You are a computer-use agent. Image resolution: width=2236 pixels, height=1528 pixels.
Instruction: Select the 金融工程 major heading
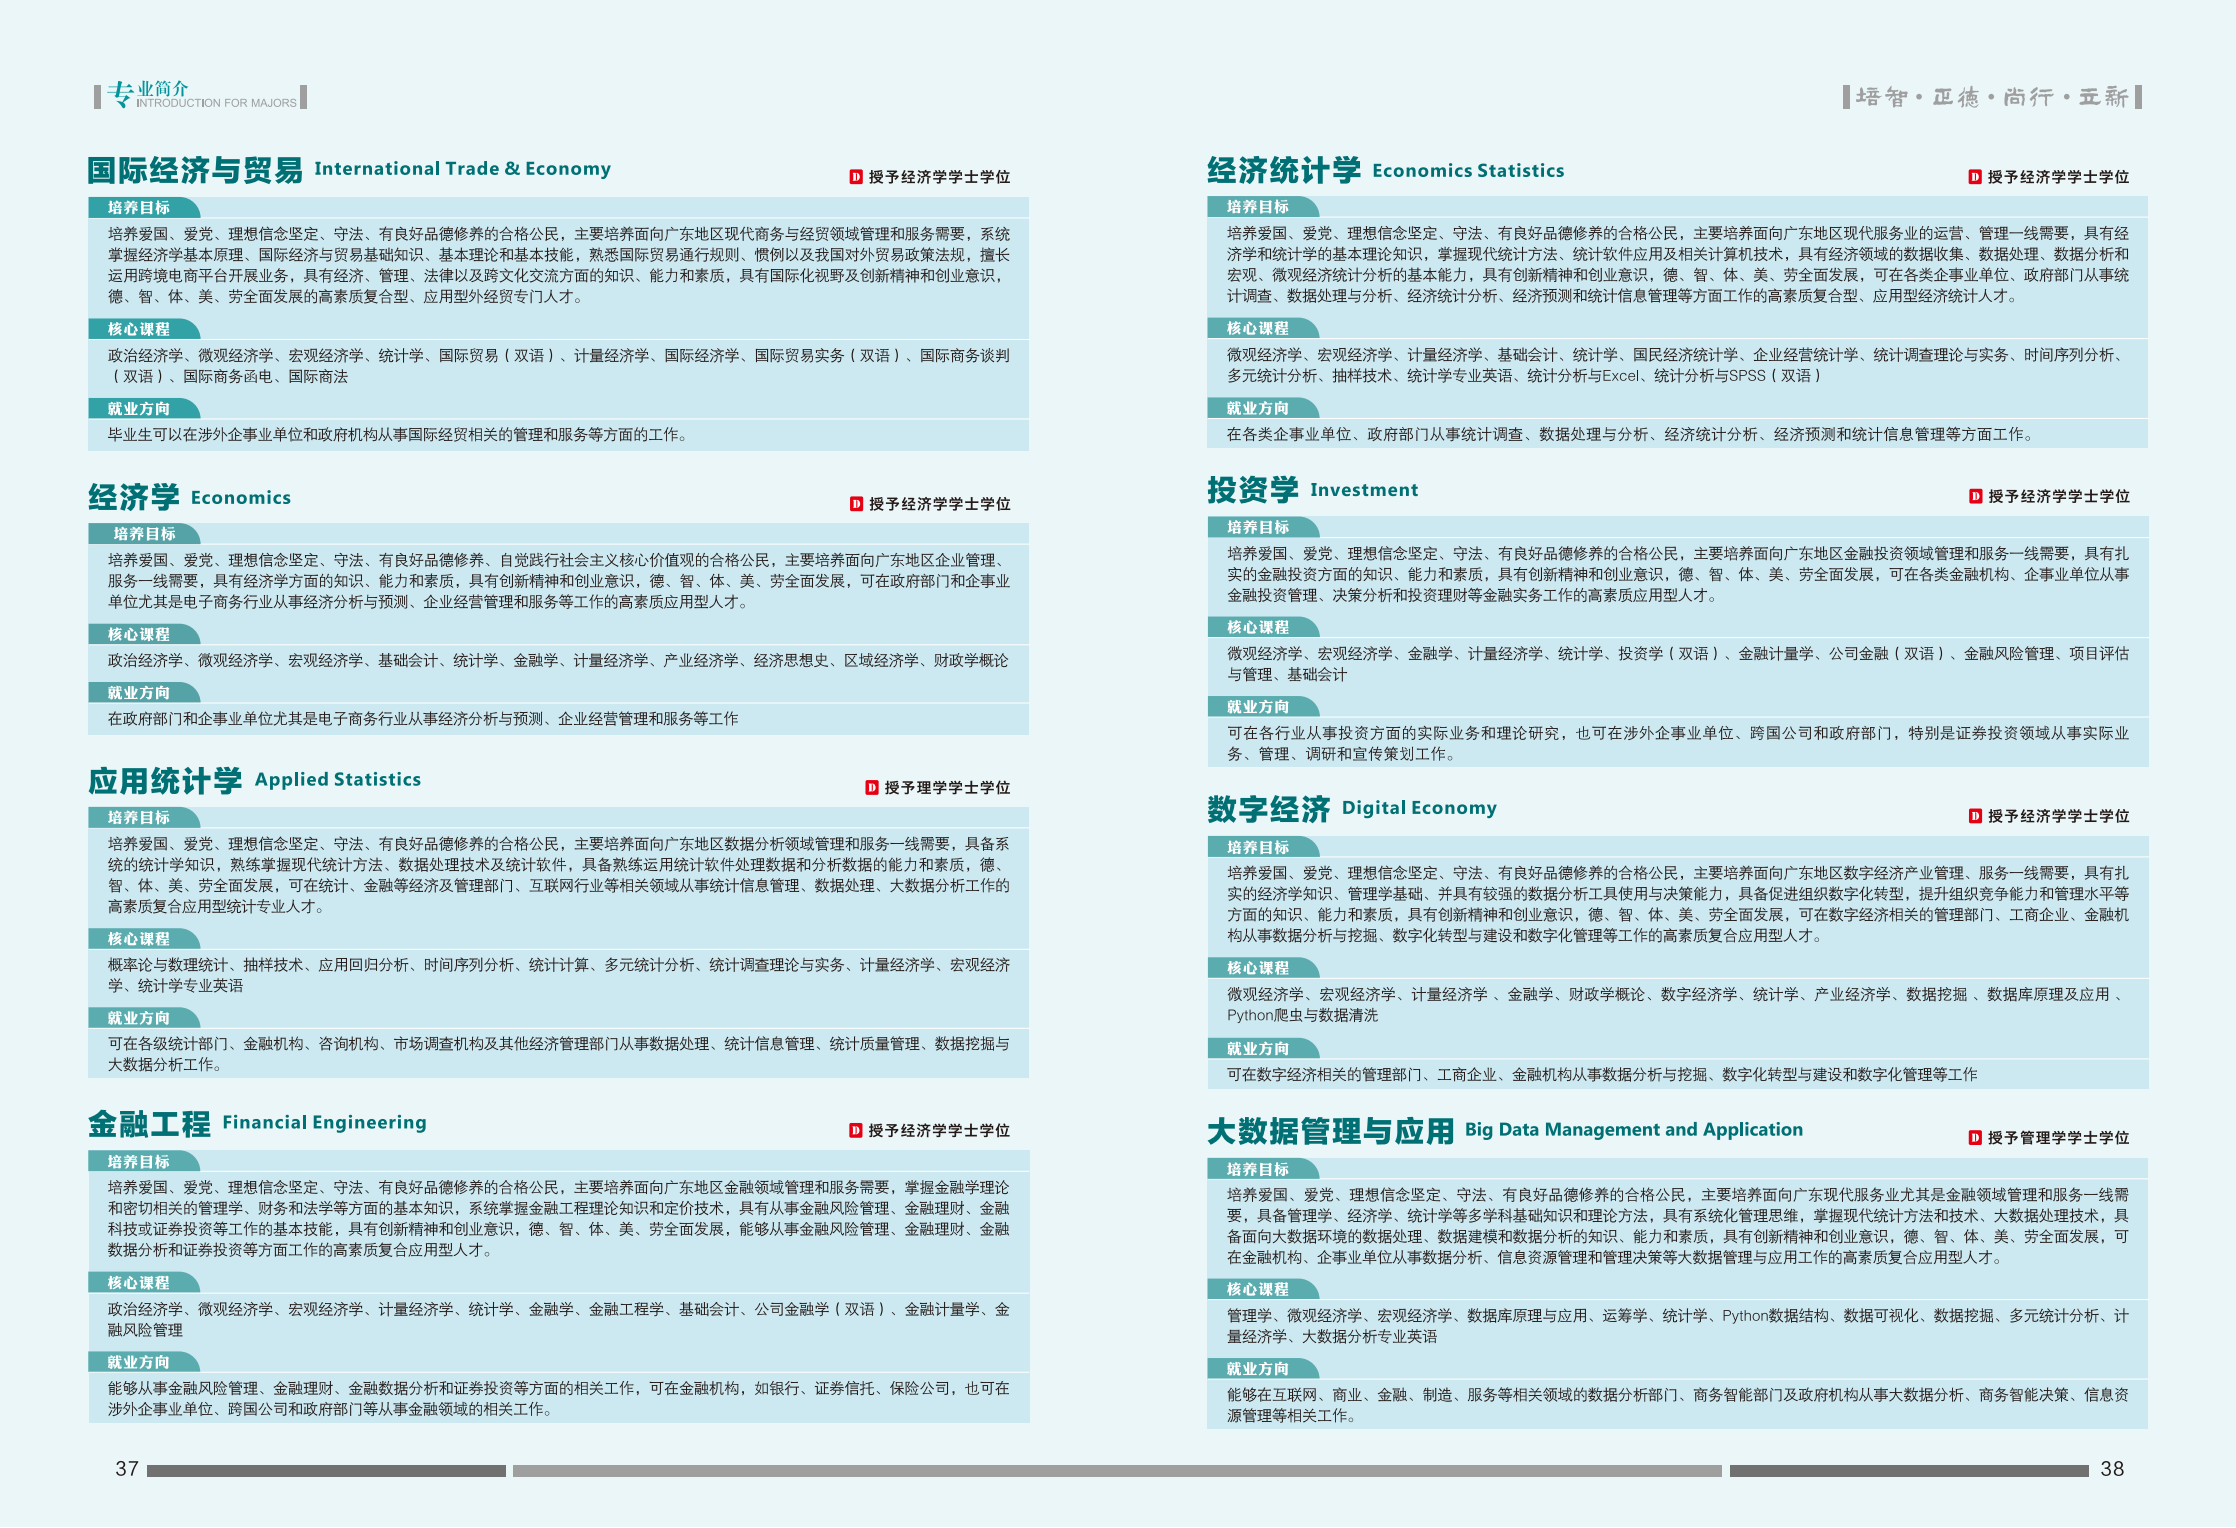(x=149, y=1124)
